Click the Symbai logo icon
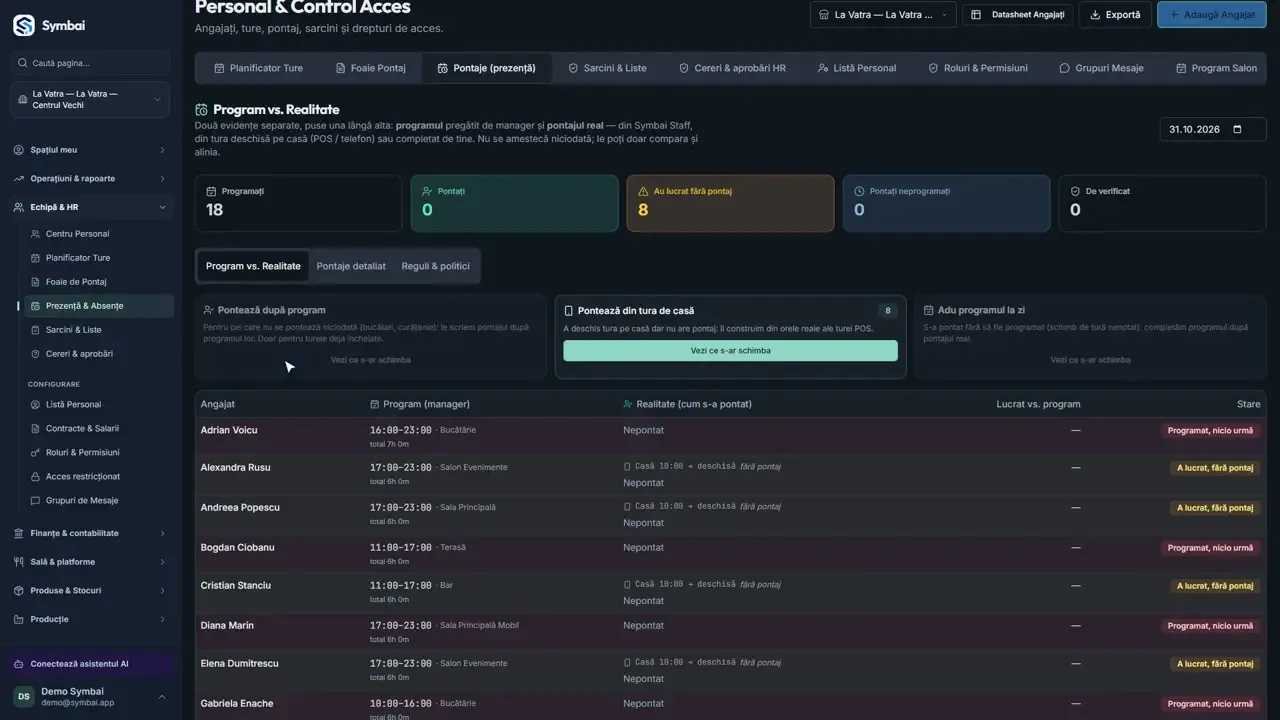Viewport: 1280px width, 720px height. pyautogui.click(x=24, y=25)
